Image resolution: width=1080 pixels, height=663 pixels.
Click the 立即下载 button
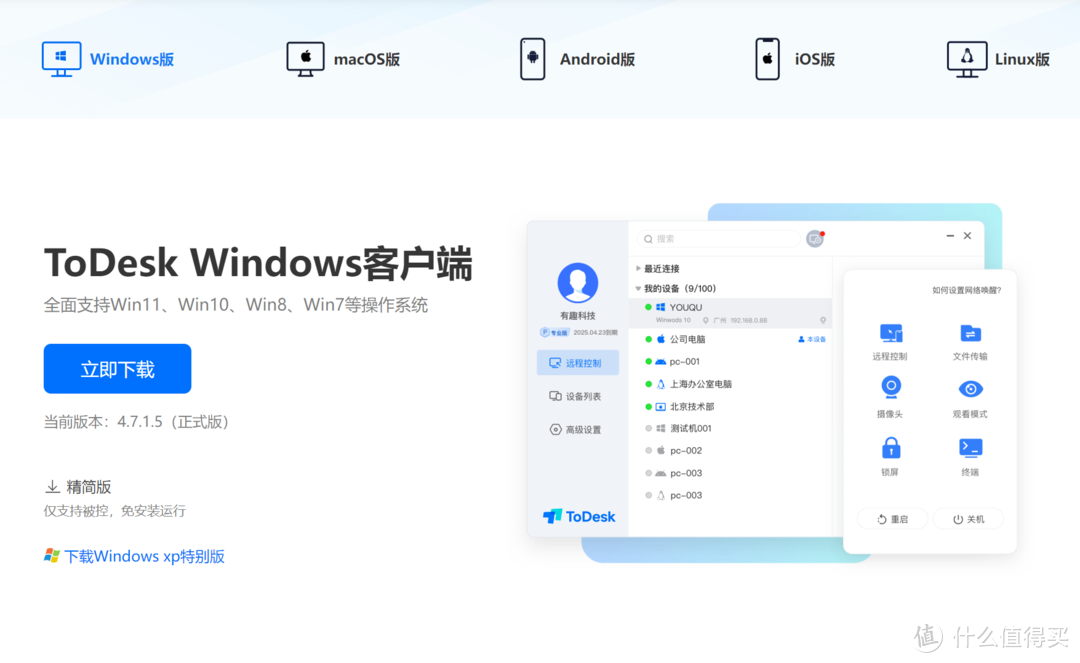pos(117,369)
